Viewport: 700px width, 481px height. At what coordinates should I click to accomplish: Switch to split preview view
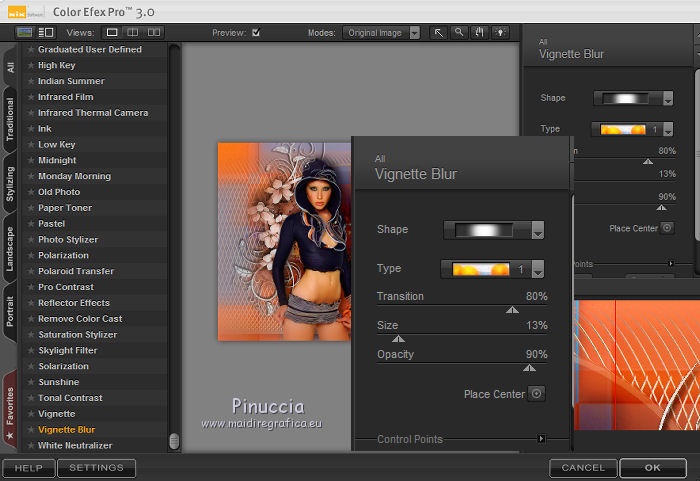click(x=134, y=33)
